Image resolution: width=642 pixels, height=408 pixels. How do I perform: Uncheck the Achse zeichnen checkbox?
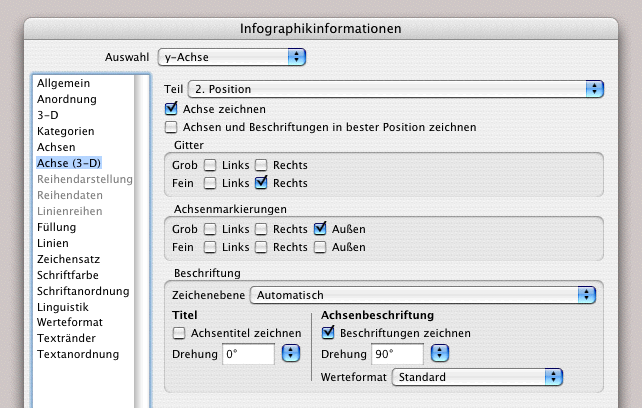pos(171,108)
